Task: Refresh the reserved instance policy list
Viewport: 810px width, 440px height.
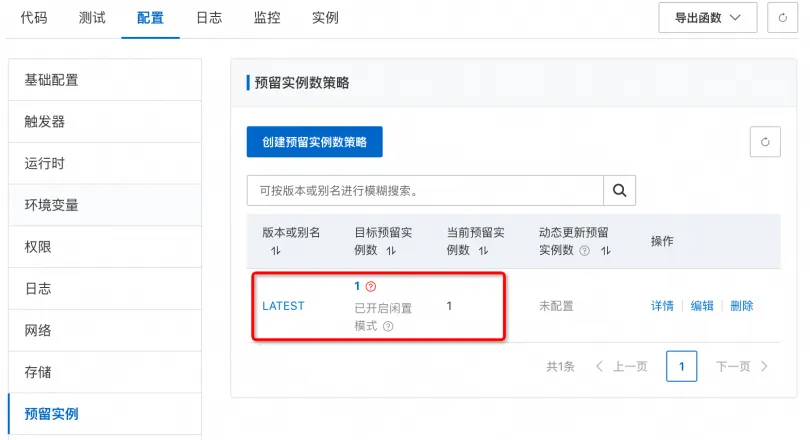Action: [764, 142]
